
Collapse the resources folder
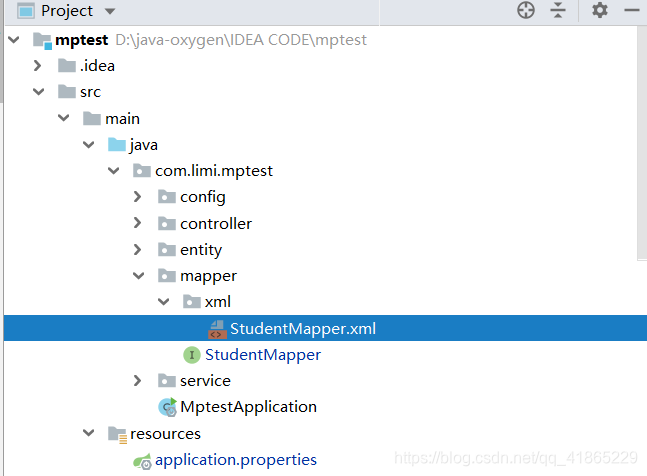click(89, 433)
